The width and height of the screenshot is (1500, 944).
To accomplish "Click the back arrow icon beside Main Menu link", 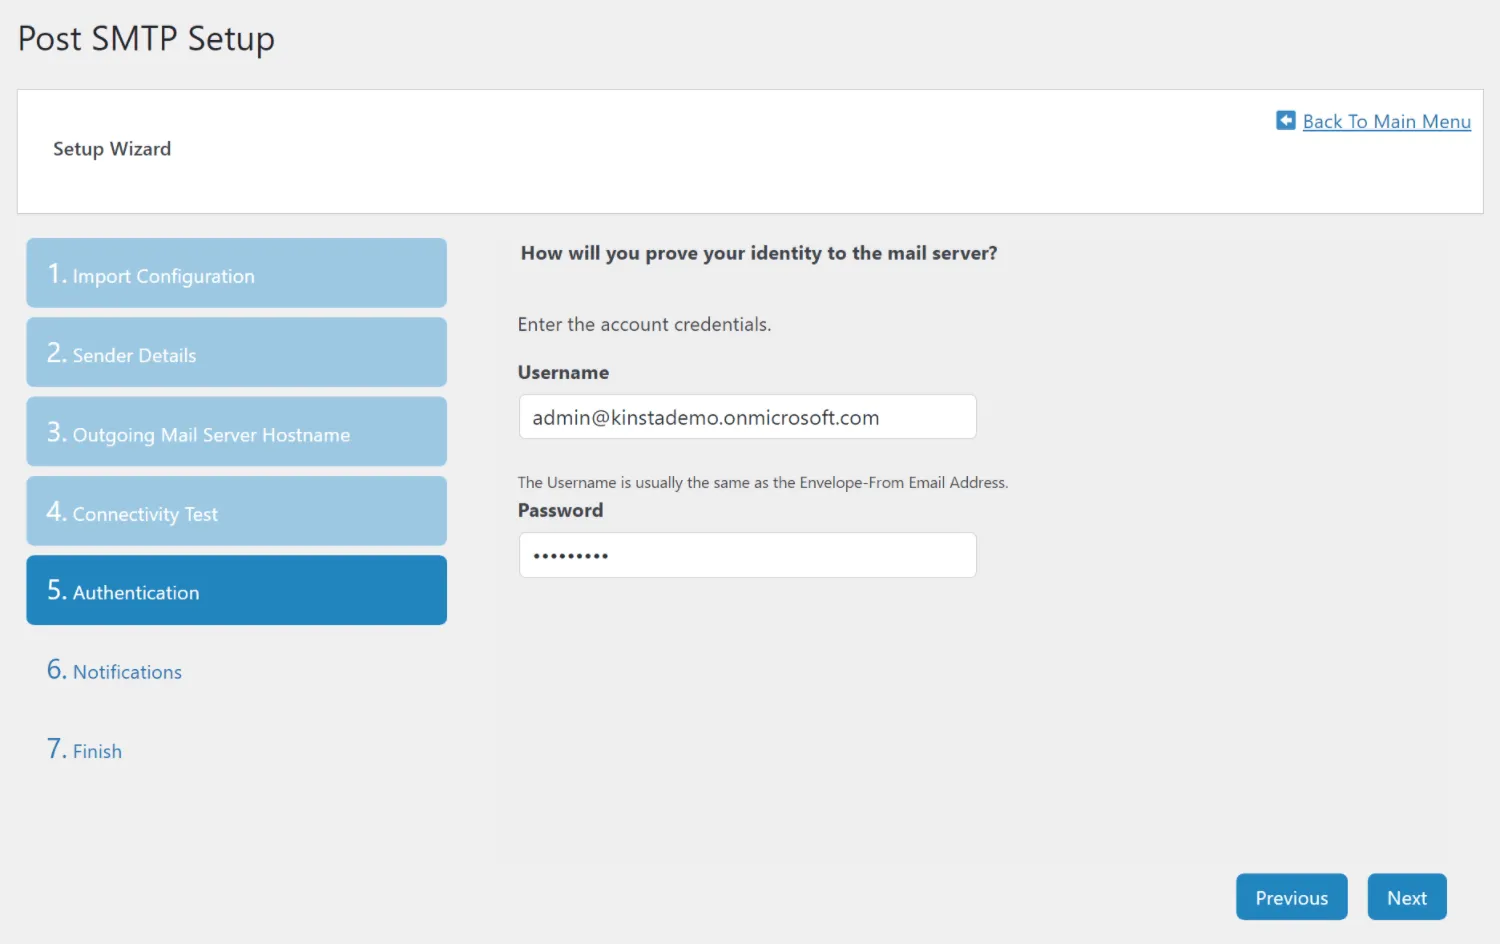I will point(1286,121).
